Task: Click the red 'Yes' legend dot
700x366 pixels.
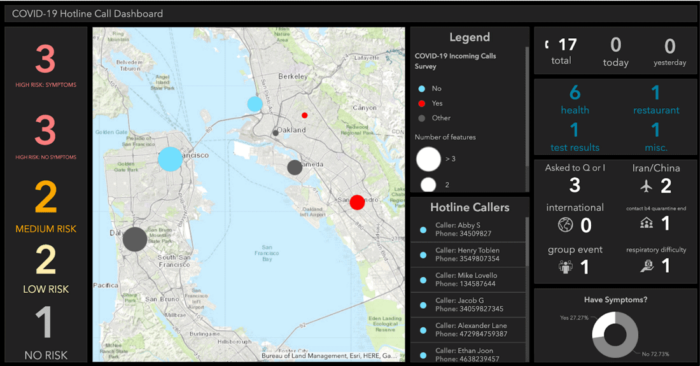Action: tap(421, 104)
